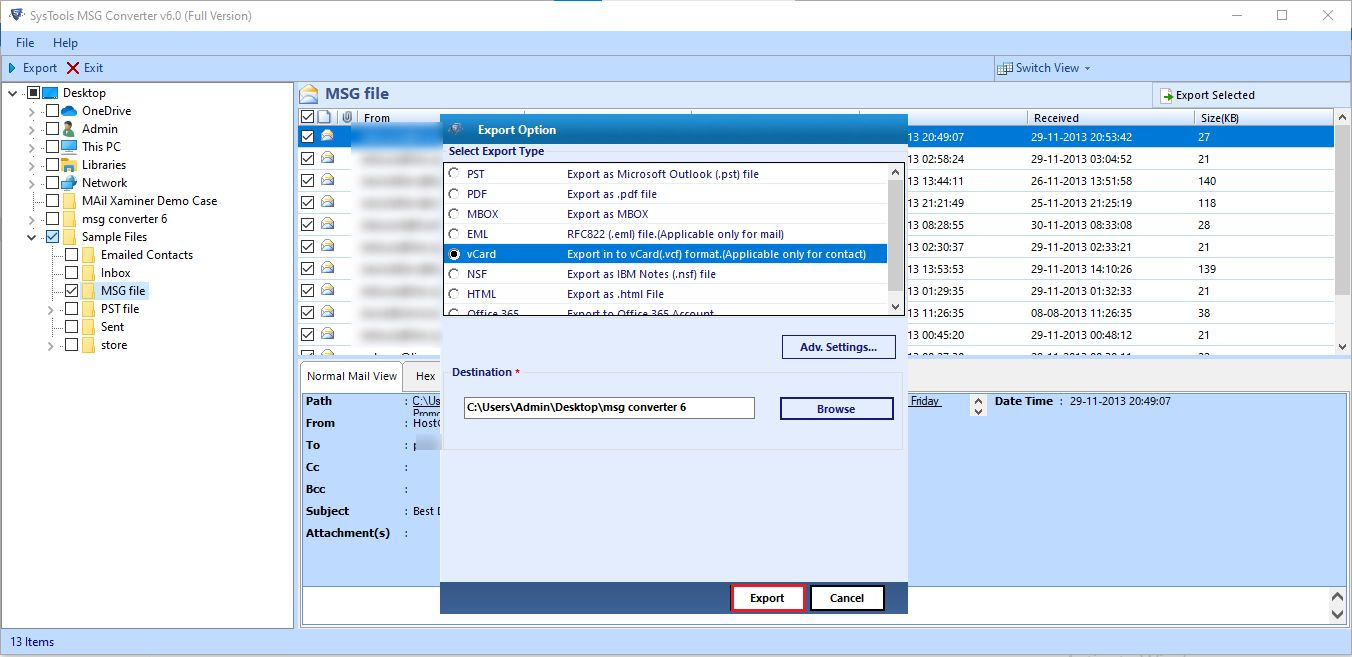This screenshot has width=1352, height=657.
Task: Select the PST export type radio button
Action: pos(455,174)
